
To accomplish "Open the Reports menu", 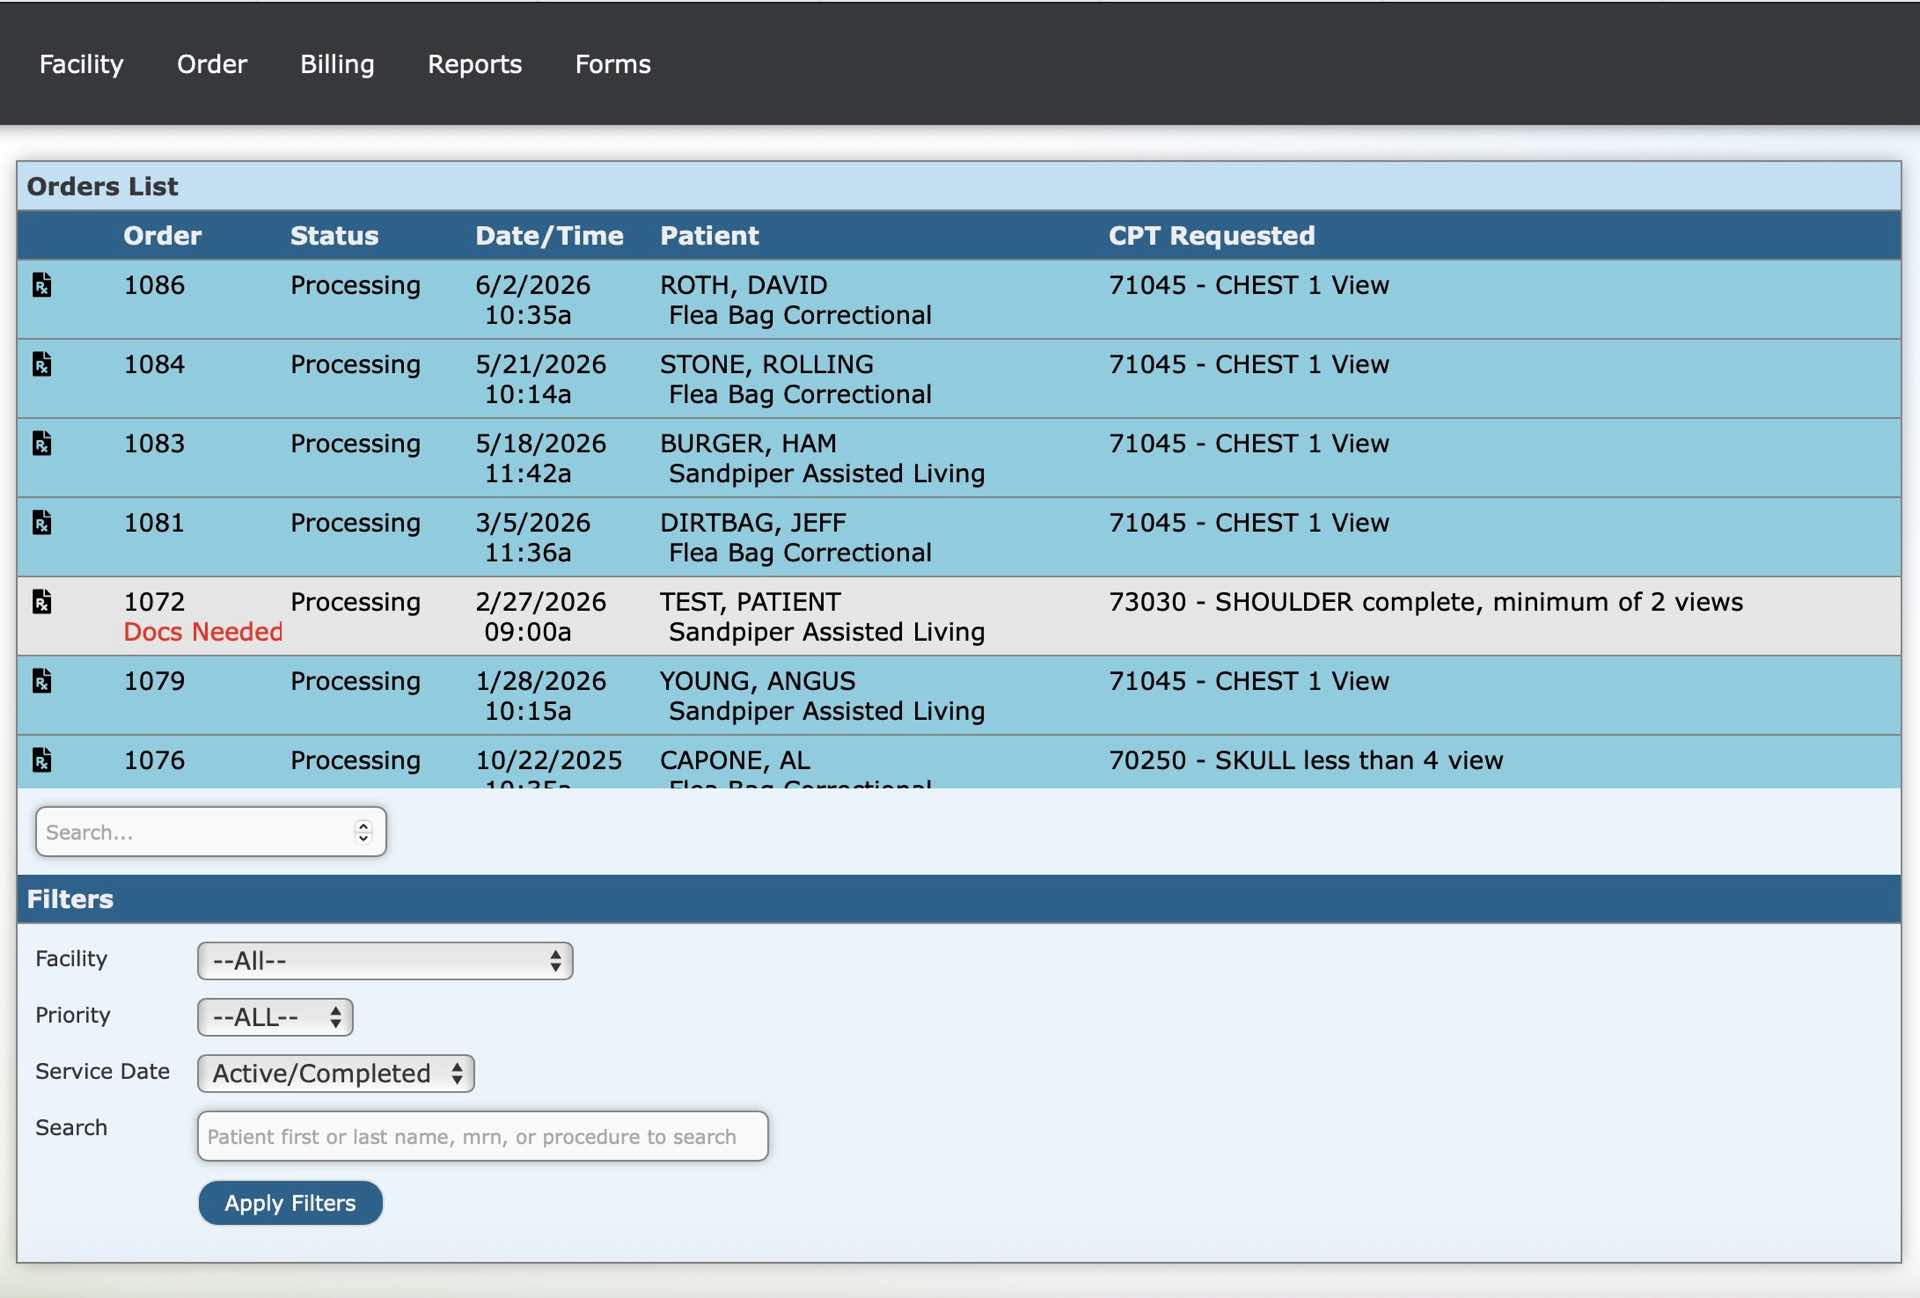I will point(475,64).
